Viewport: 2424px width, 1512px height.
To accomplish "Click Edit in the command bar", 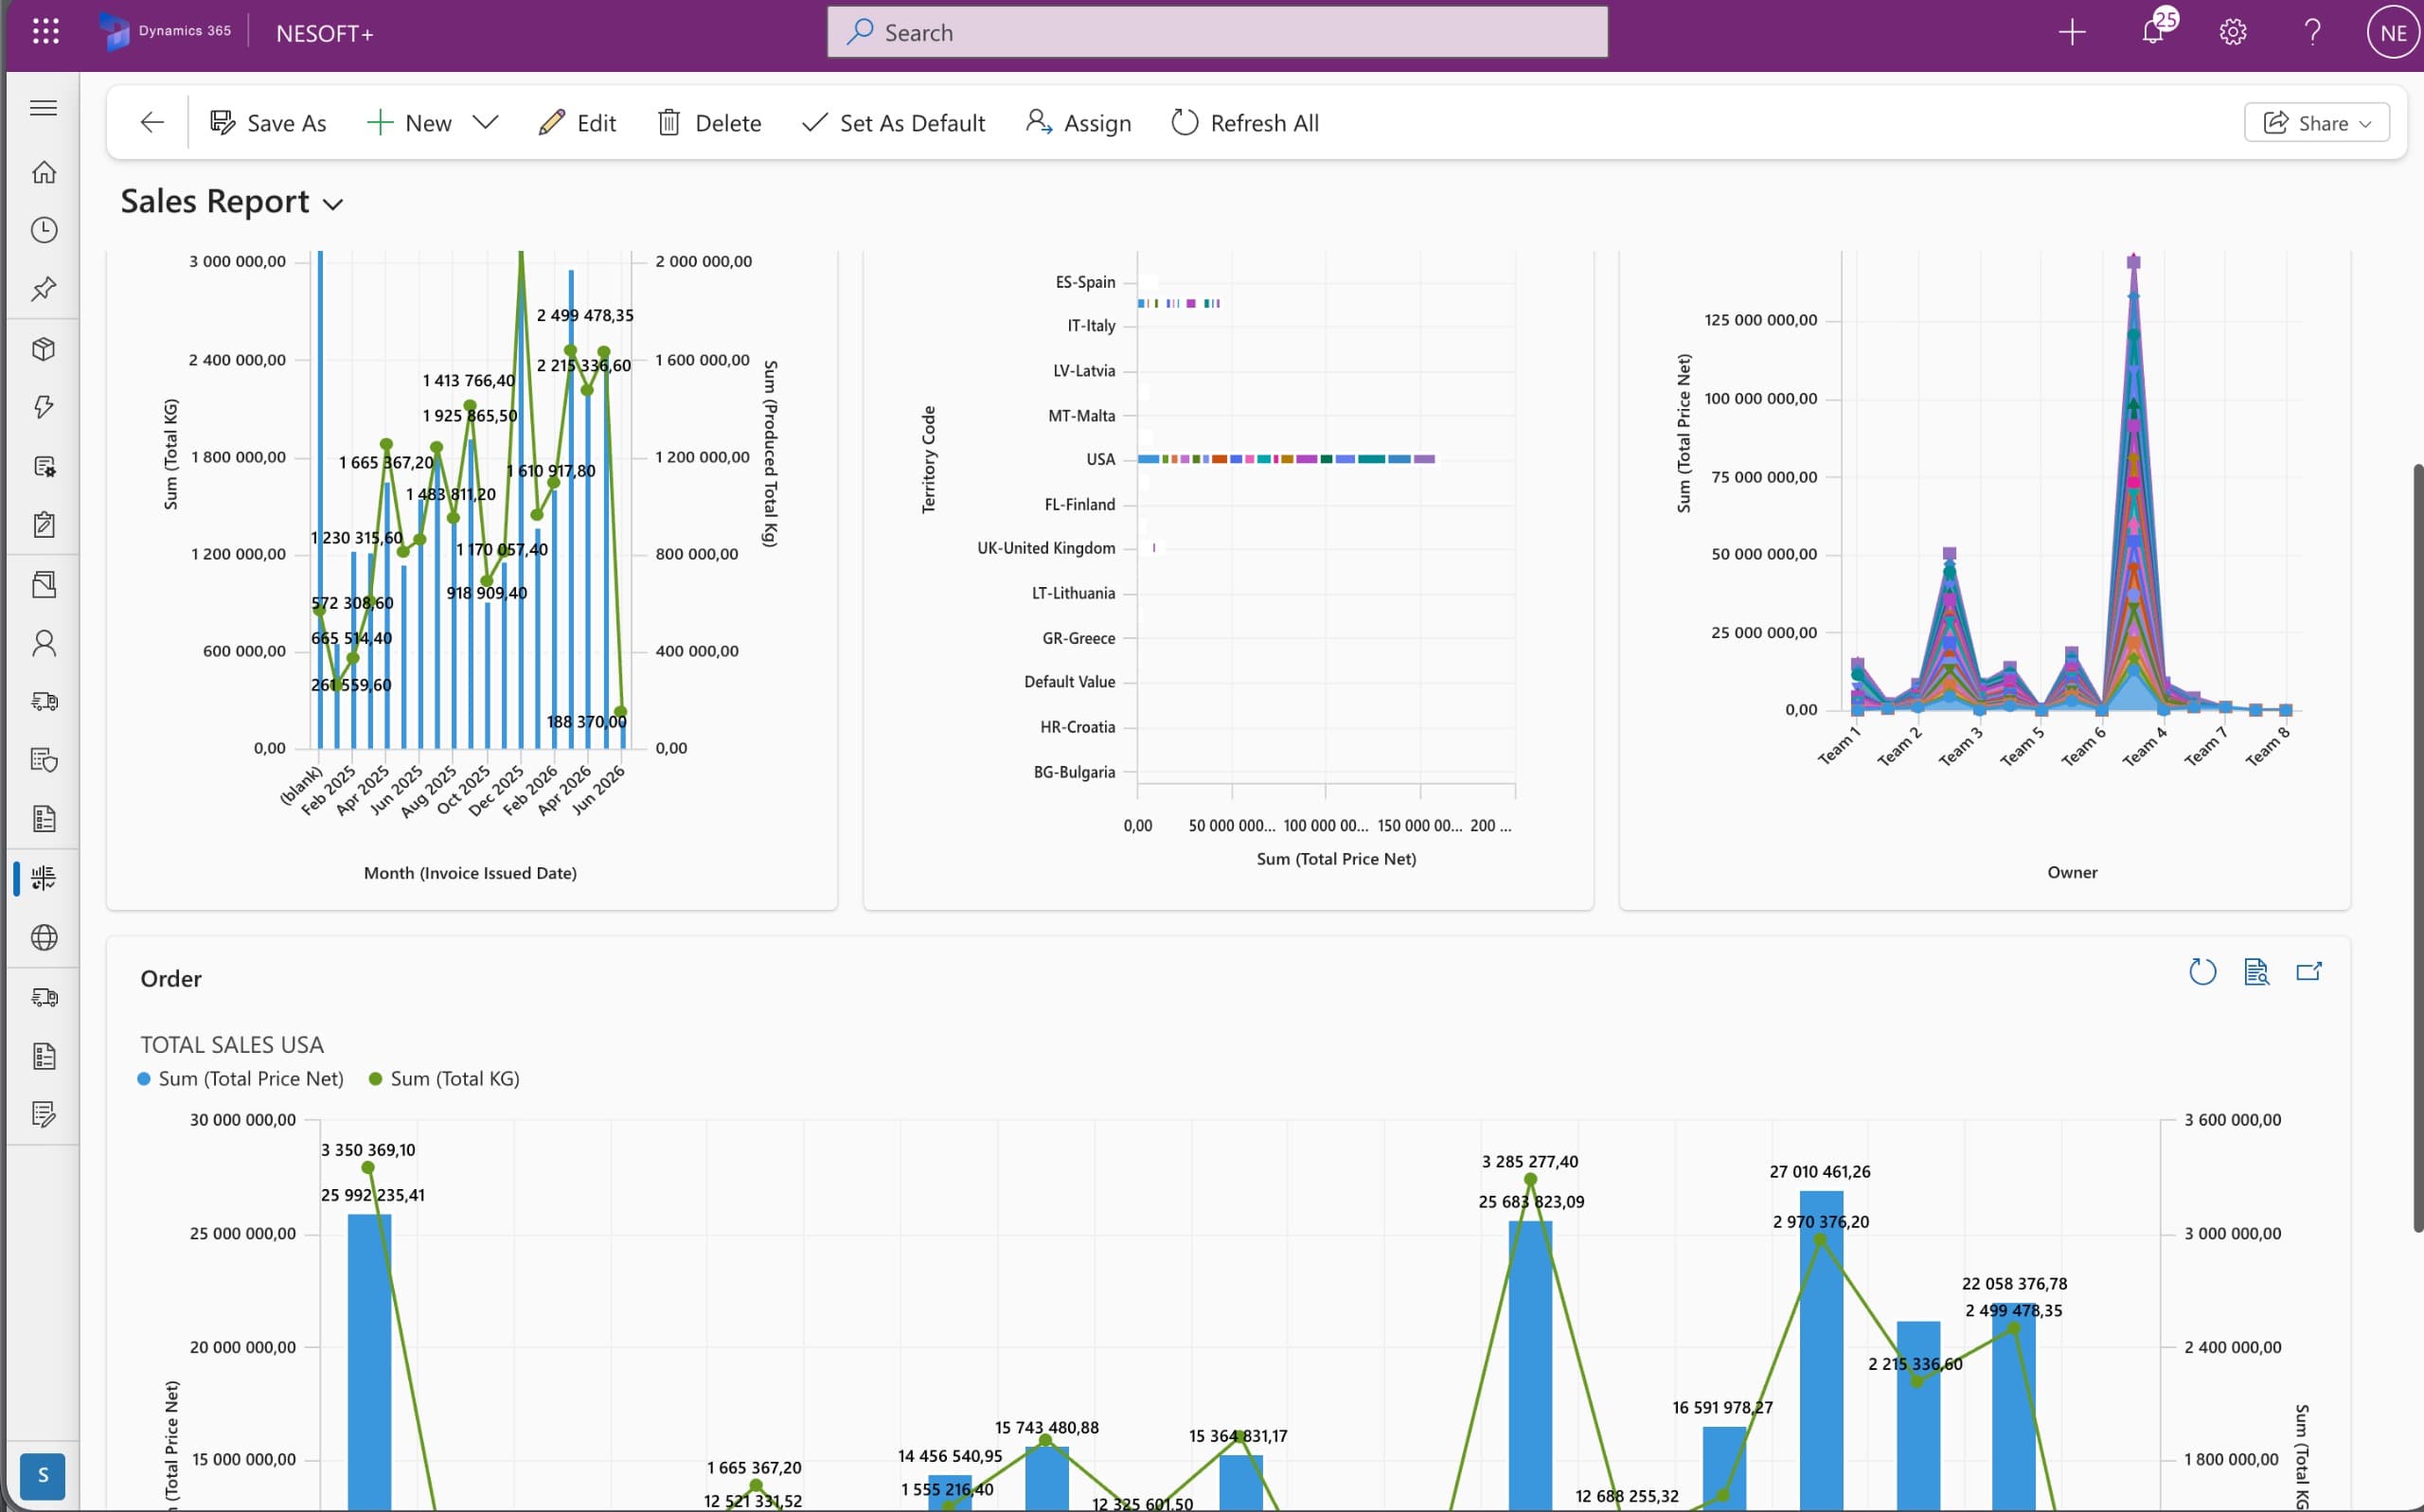I will [578, 123].
